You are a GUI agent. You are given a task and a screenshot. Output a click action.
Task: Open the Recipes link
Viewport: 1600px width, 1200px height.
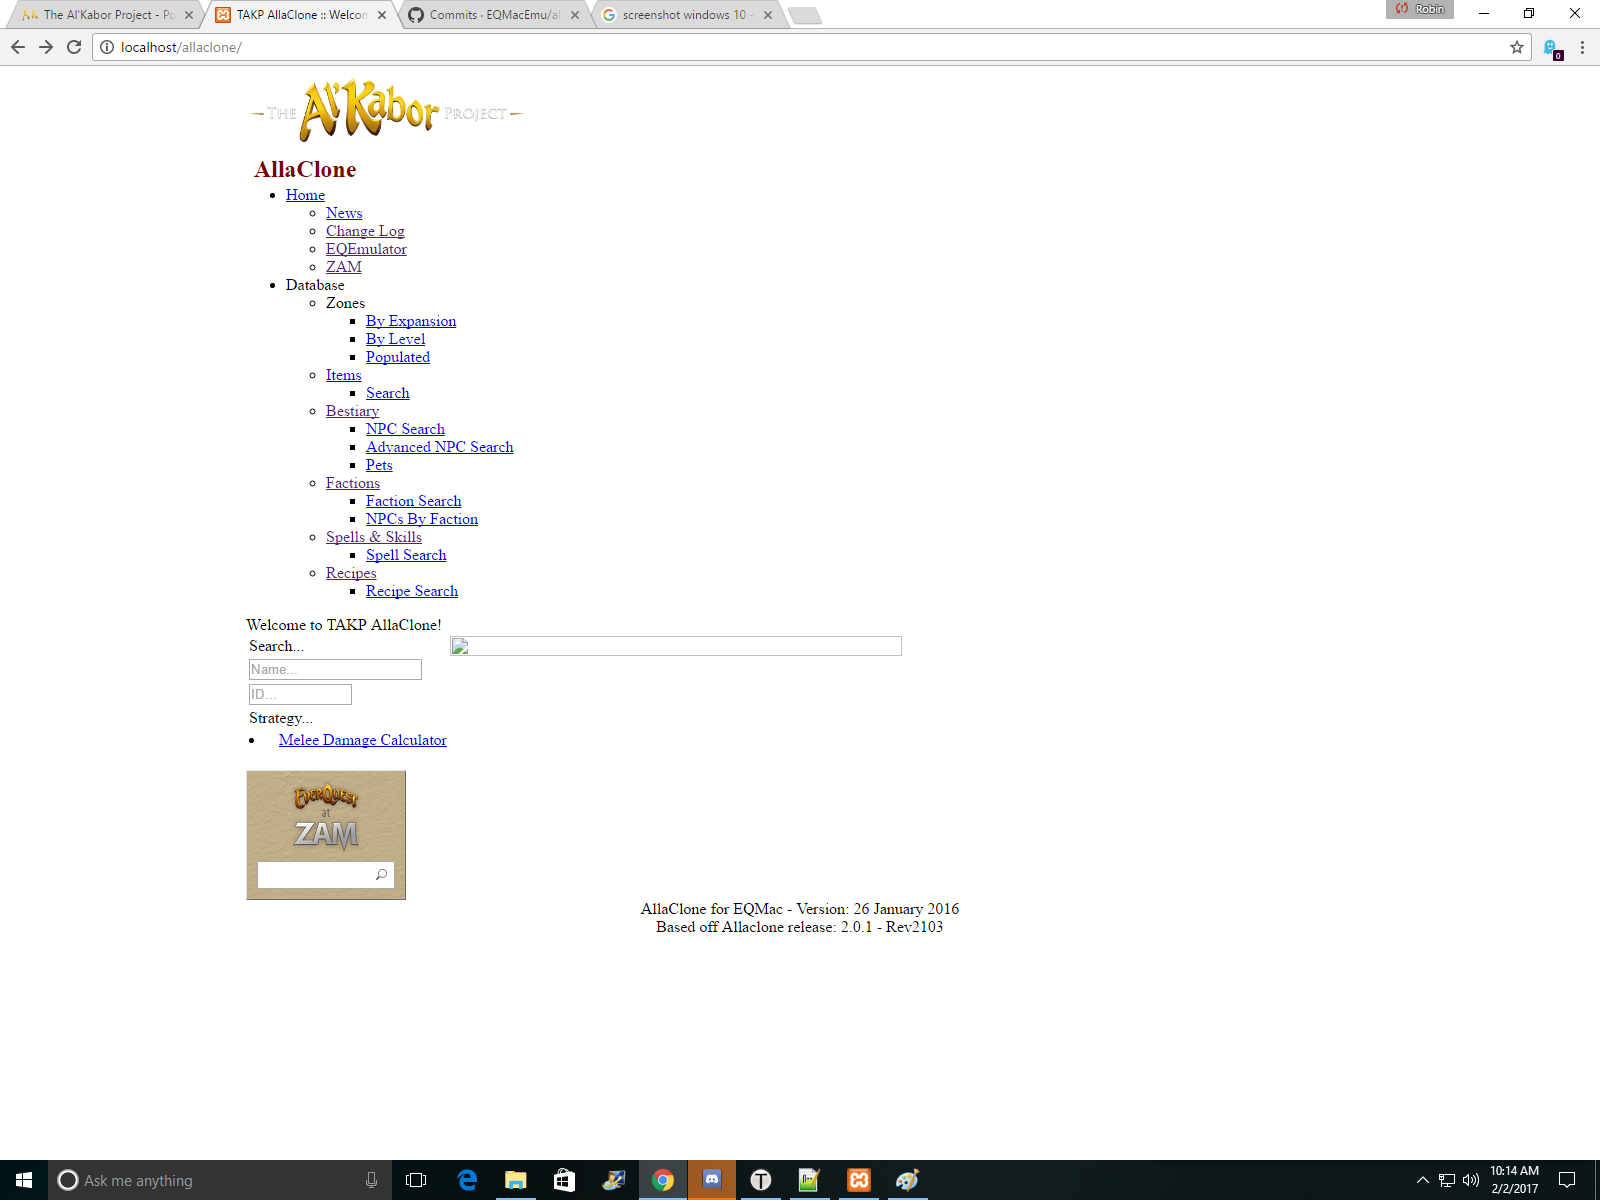[351, 573]
